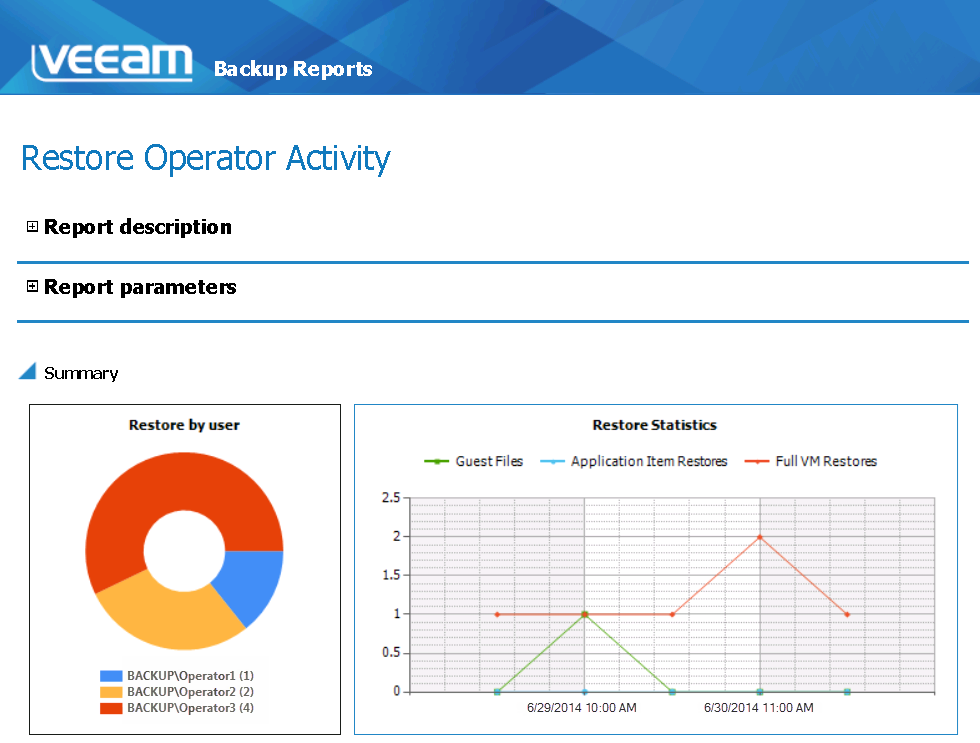Select the Guest Files legend label

pyautogui.click(x=489, y=461)
